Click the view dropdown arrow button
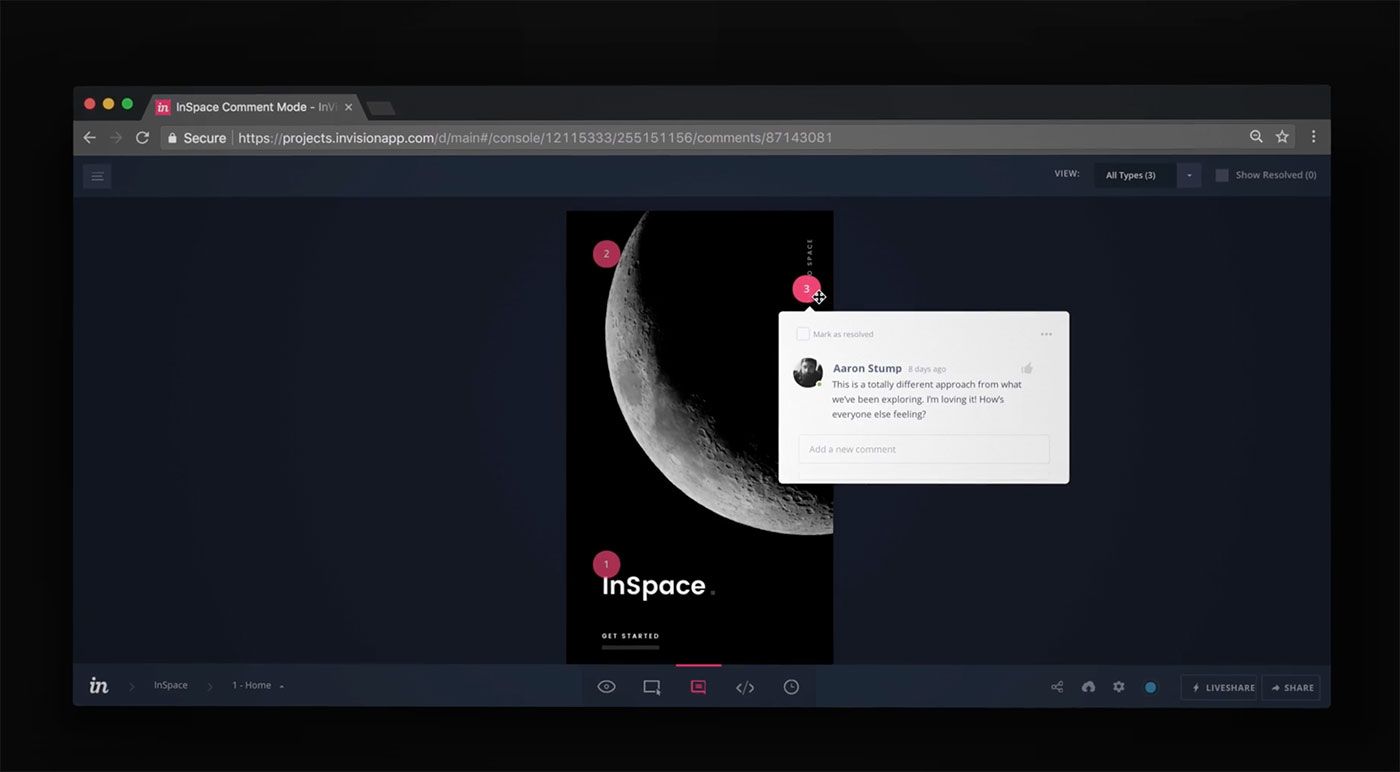Image resolution: width=1400 pixels, height=772 pixels. click(1189, 175)
